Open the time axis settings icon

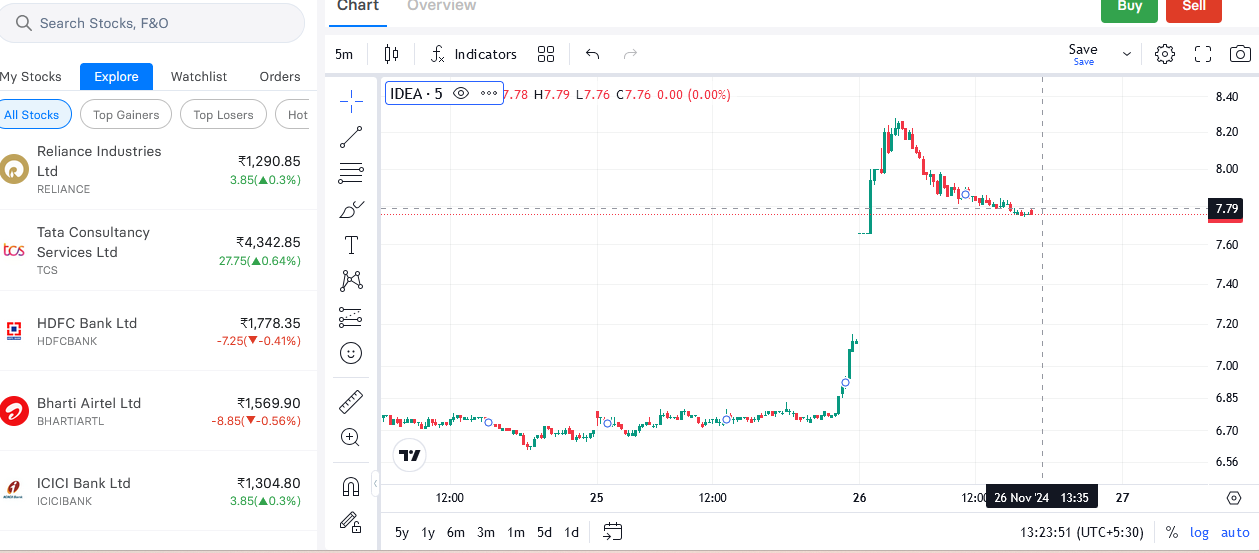pos(1234,497)
